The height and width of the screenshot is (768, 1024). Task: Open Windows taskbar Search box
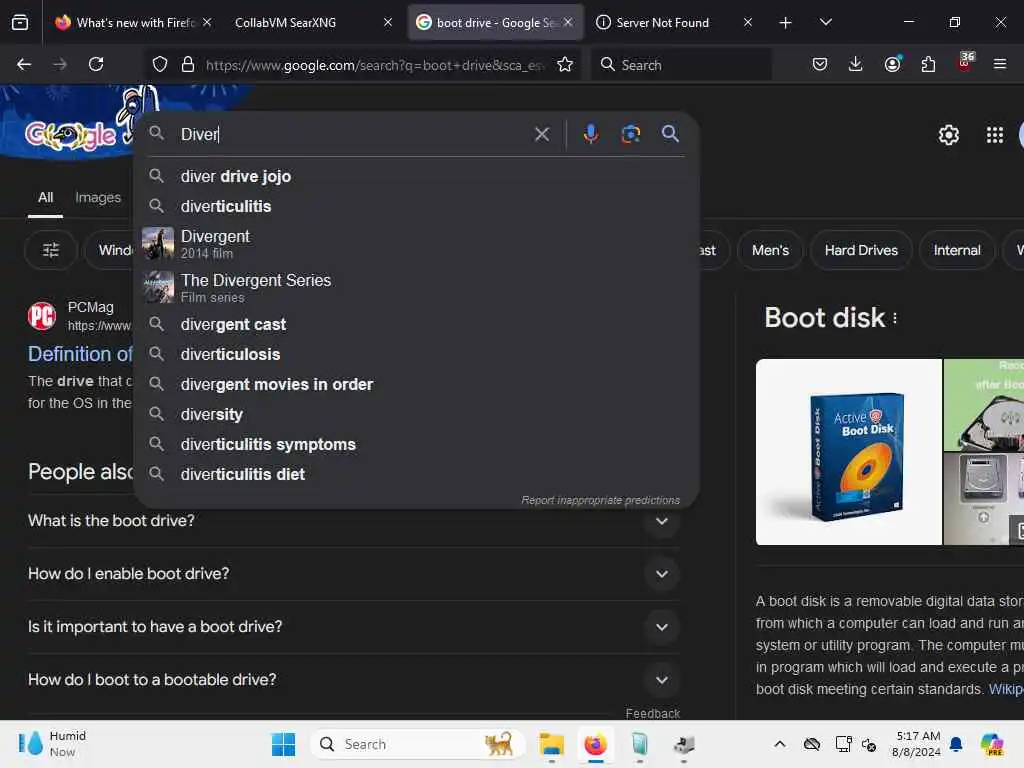418,744
